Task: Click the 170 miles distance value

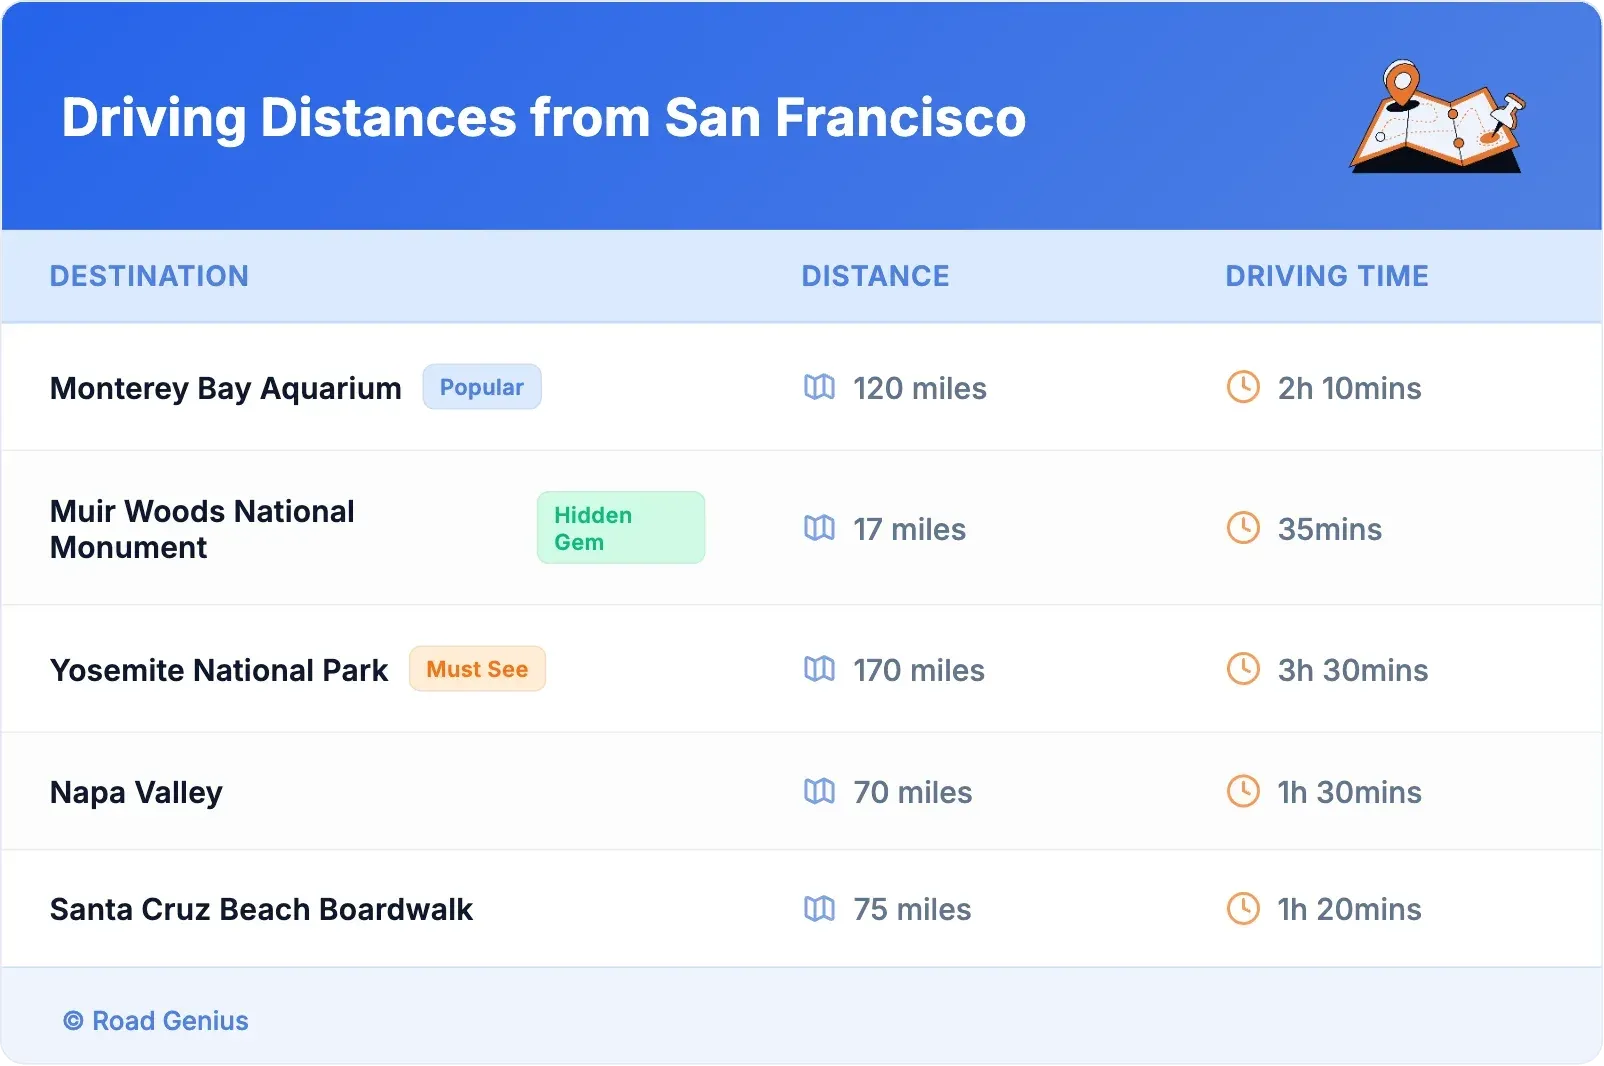Action: pos(919,670)
